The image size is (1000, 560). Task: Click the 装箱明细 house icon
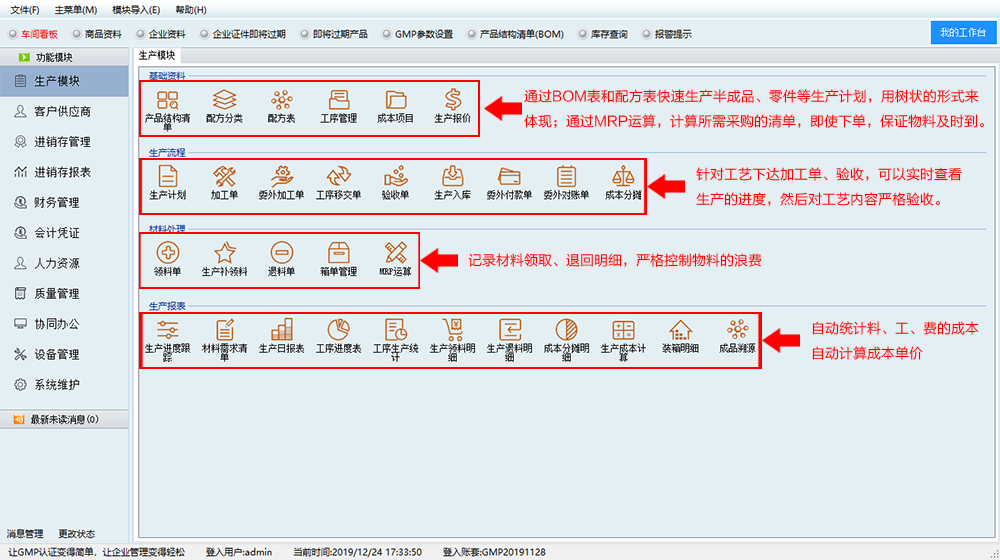coord(680,330)
